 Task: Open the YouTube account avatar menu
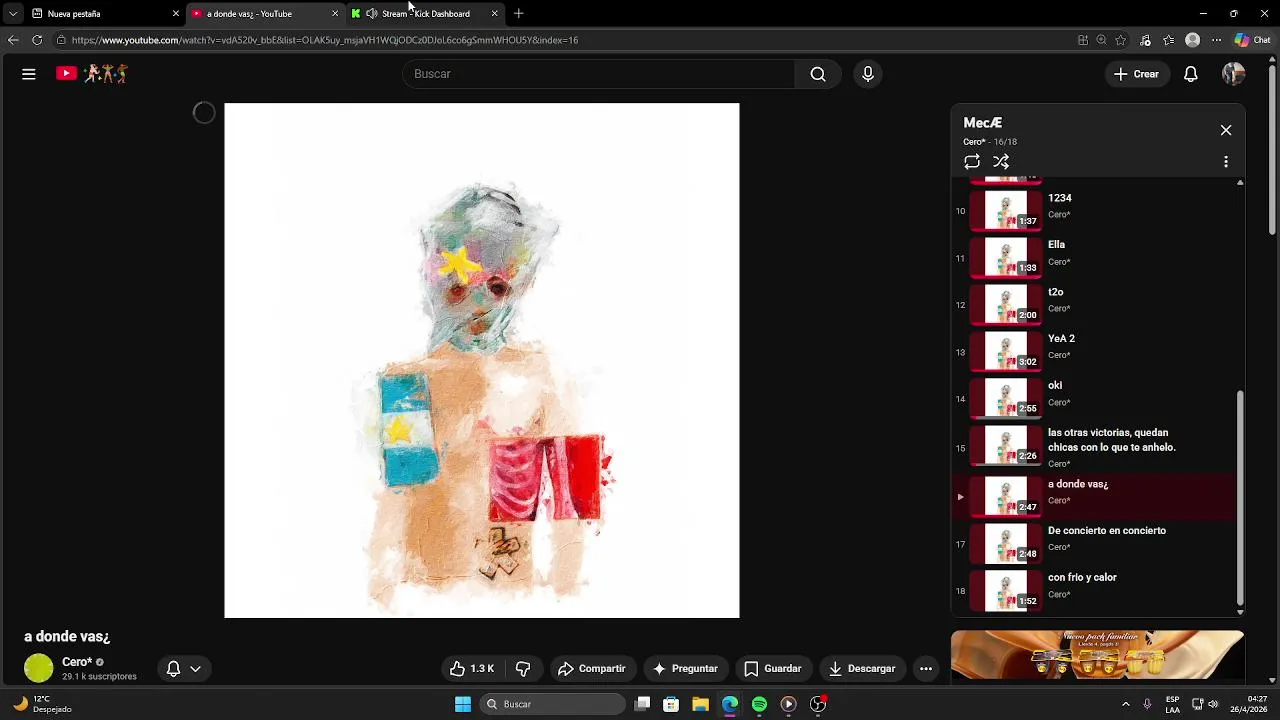pos(1233,74)
